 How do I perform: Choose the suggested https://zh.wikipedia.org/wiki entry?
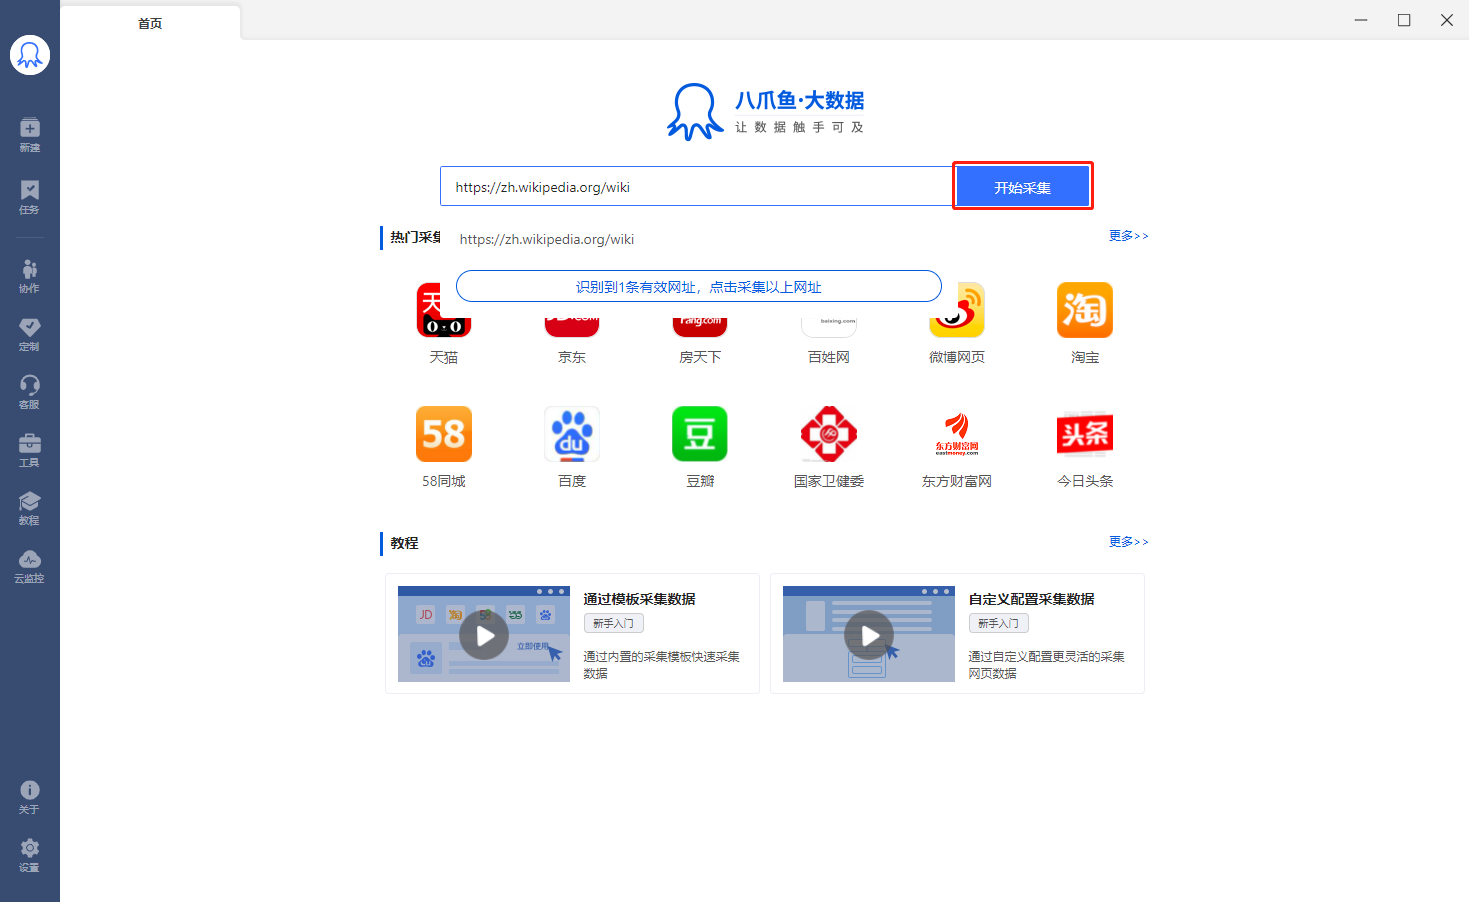(547, 239)
